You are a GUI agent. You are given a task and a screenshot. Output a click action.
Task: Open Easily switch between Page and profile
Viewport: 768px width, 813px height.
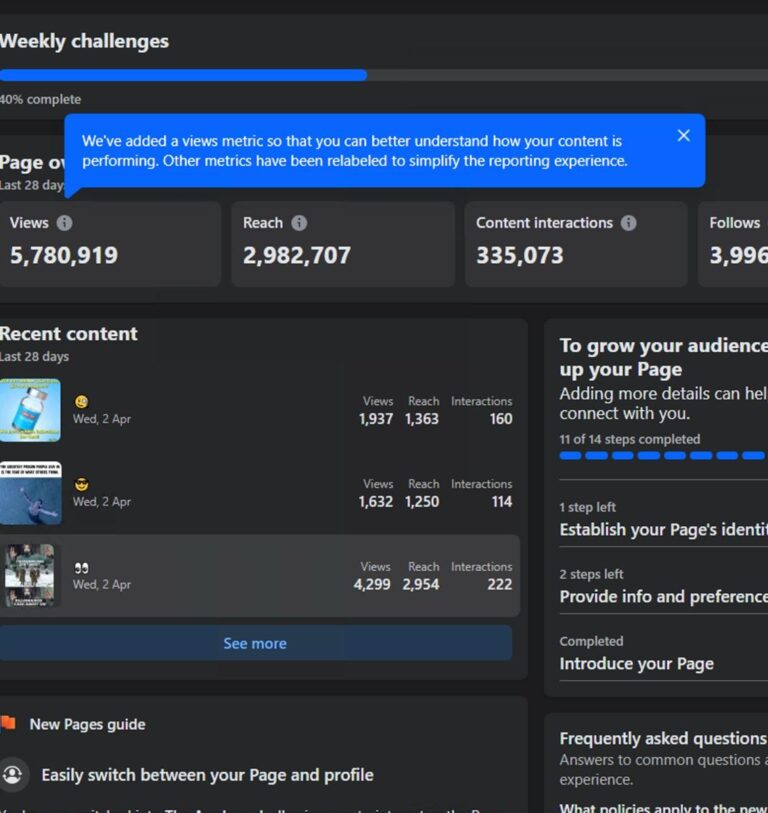point(207,775)
